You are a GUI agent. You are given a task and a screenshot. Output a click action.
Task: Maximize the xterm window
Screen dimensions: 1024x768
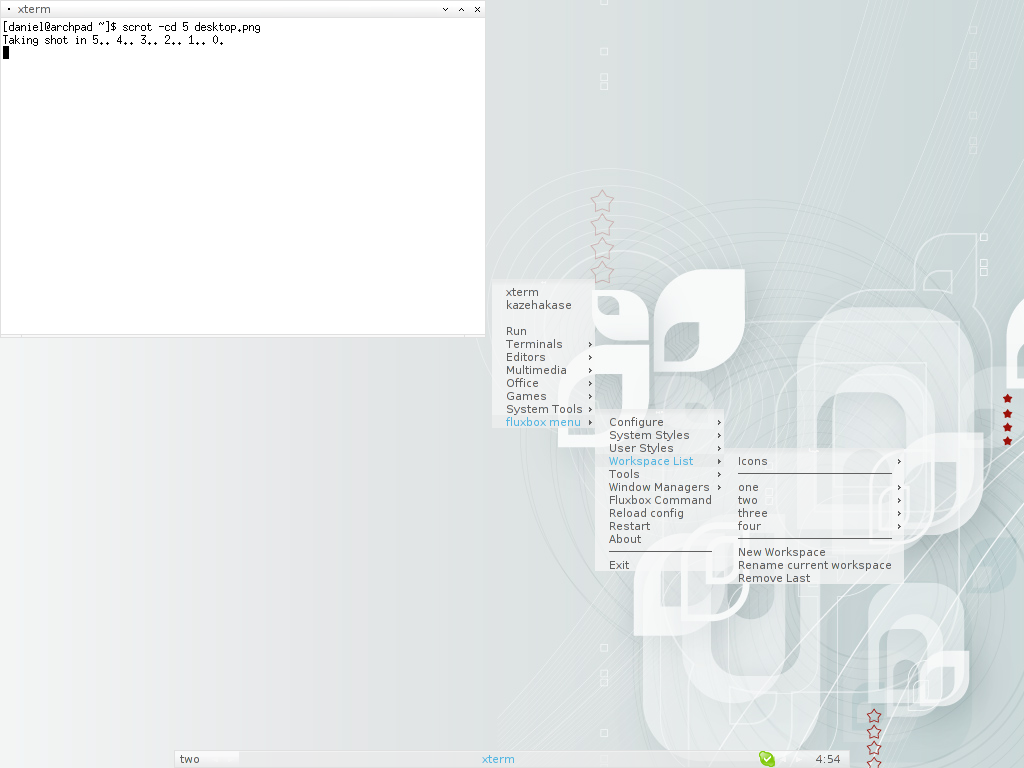[x=461, y=9]
